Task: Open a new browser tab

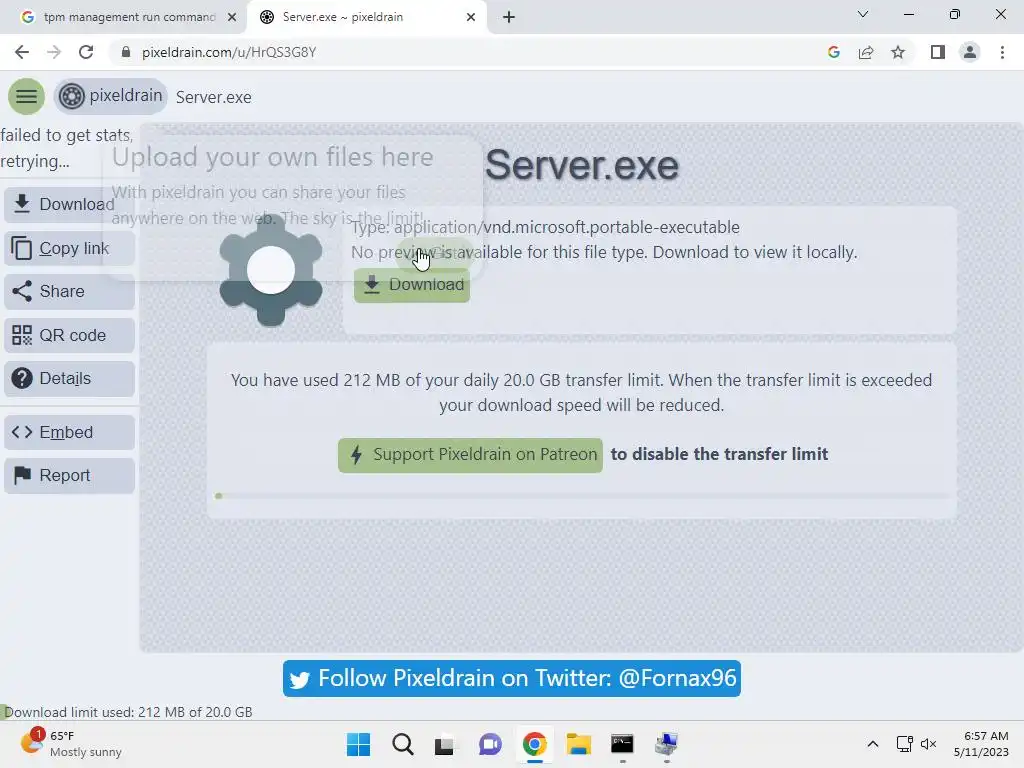Action: tap(509, 17)
